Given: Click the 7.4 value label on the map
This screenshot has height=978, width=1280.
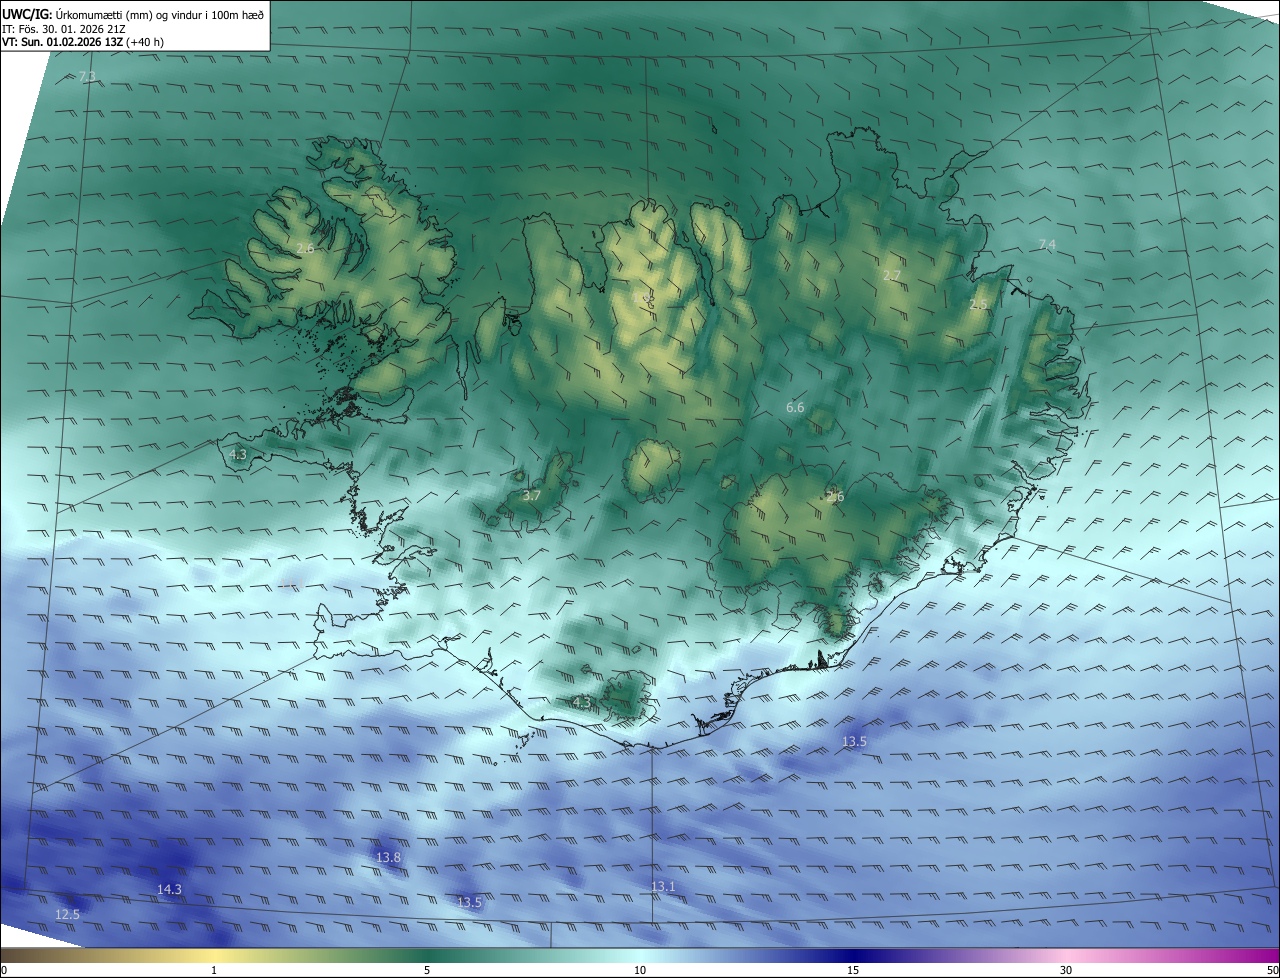Looking at the screenshot, I should (1047, 244).
